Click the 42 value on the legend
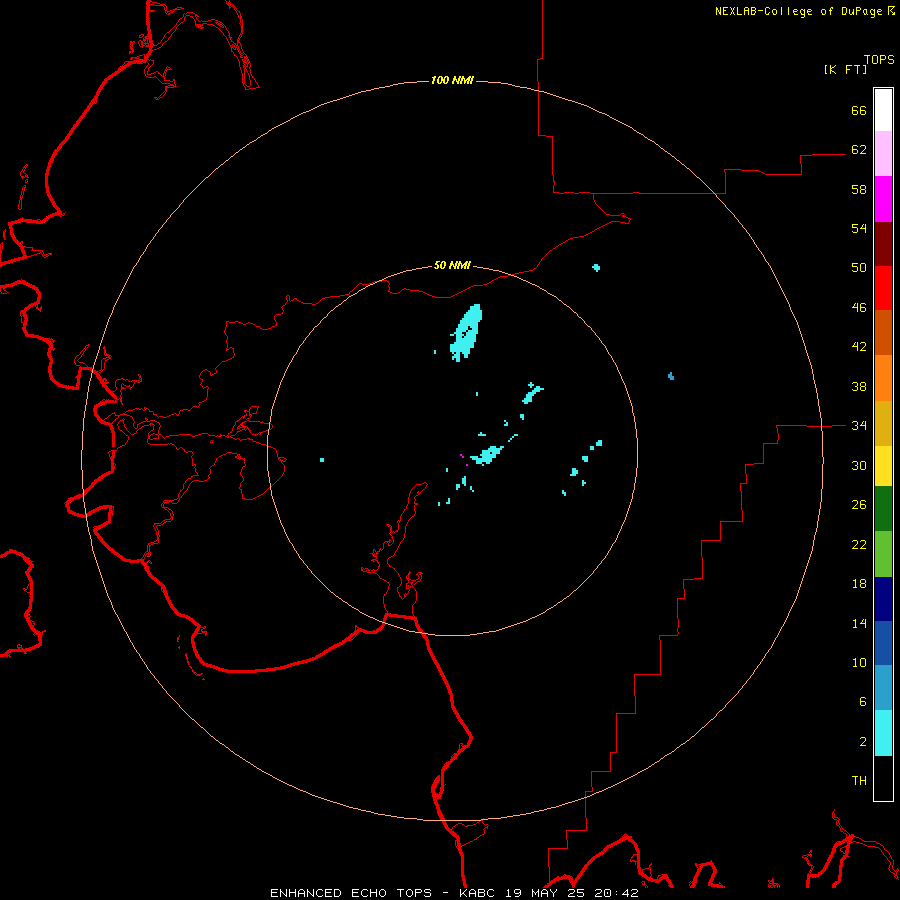 point(859,346)
